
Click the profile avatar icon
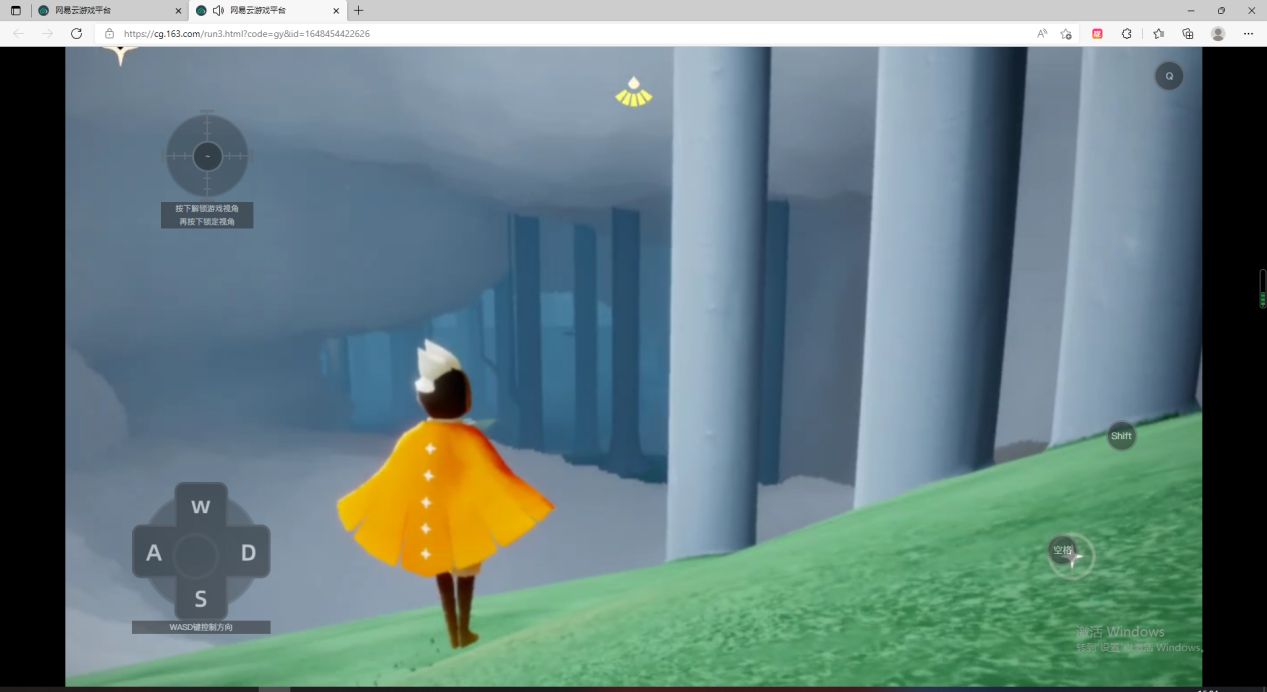click(x=1218, y=33)
